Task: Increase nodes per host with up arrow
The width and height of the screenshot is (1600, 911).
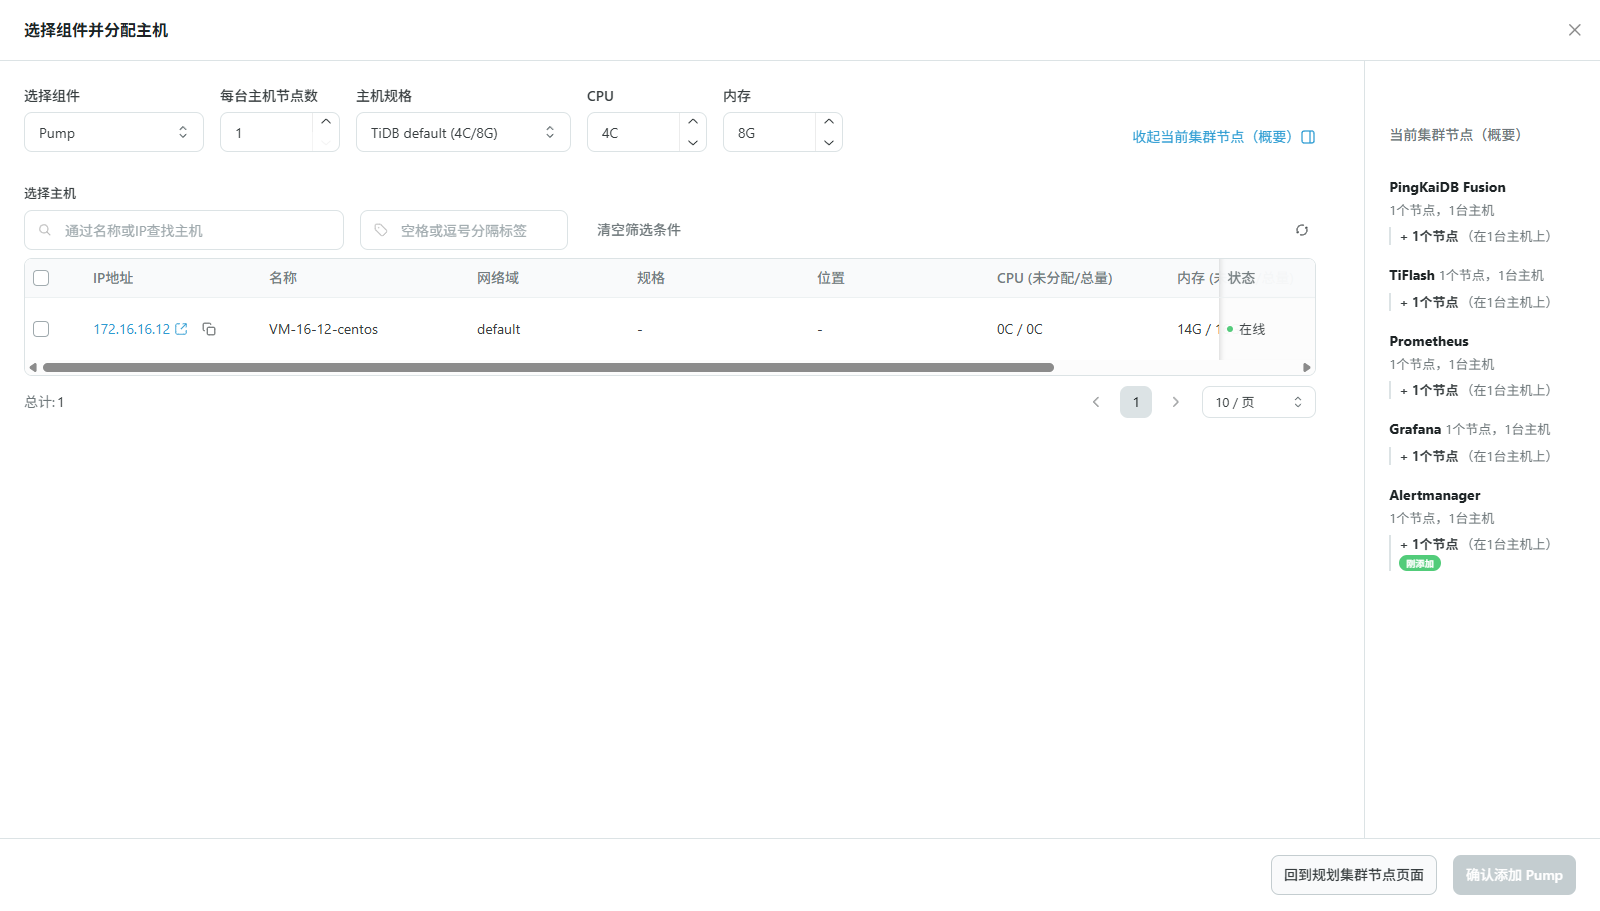Action: [x=326, y=122]
